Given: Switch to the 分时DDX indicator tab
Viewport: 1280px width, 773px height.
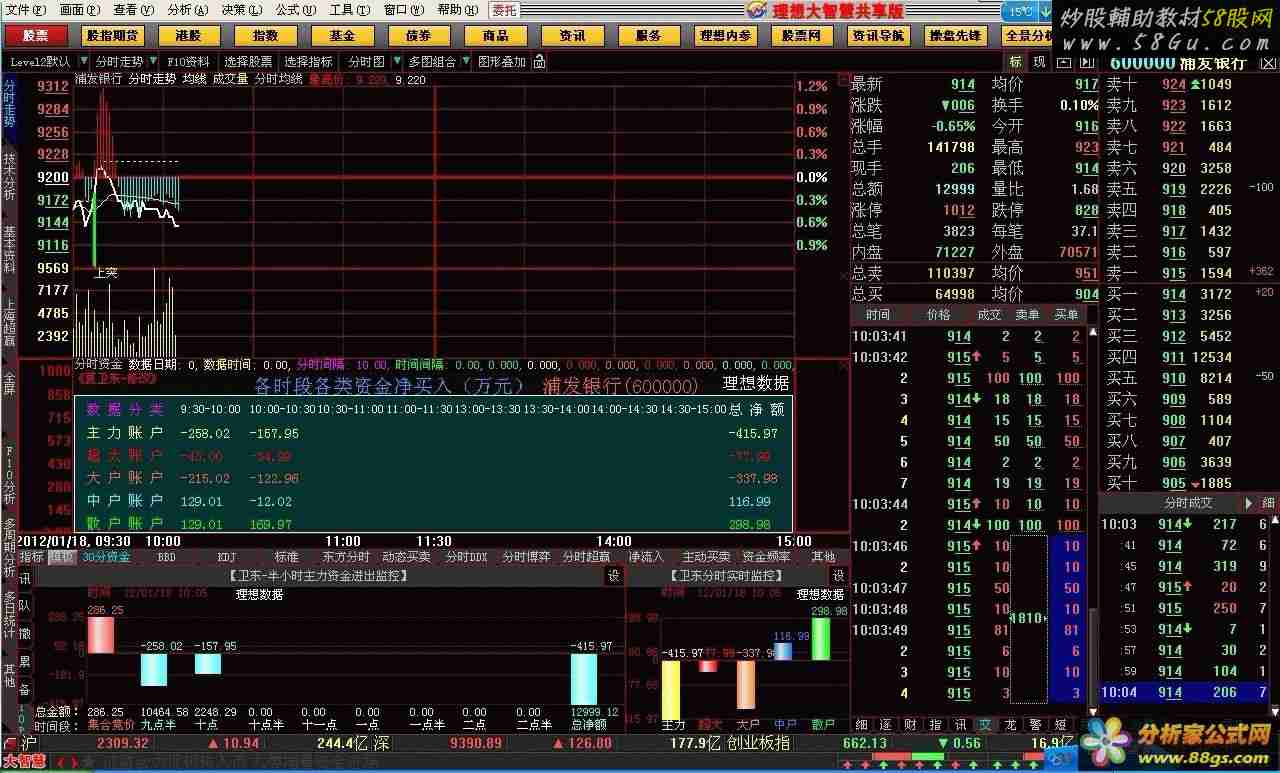Looking at the screenshot, I should (x=466, y=557).
